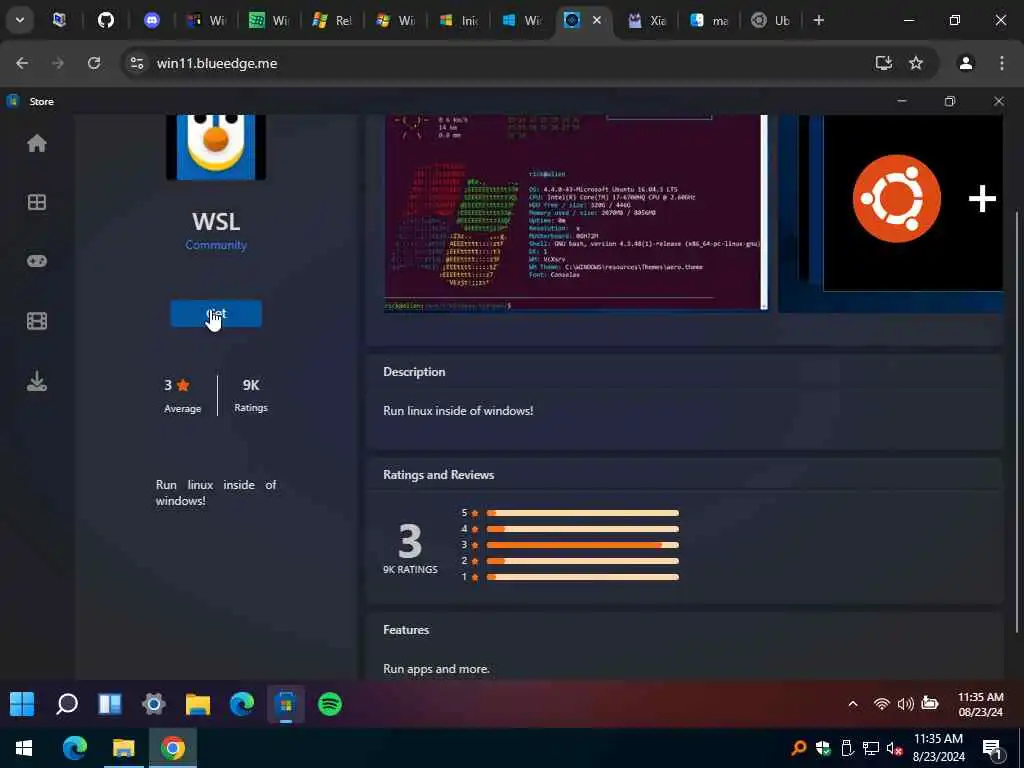Open the Chrome three-dot menu

1002,63
